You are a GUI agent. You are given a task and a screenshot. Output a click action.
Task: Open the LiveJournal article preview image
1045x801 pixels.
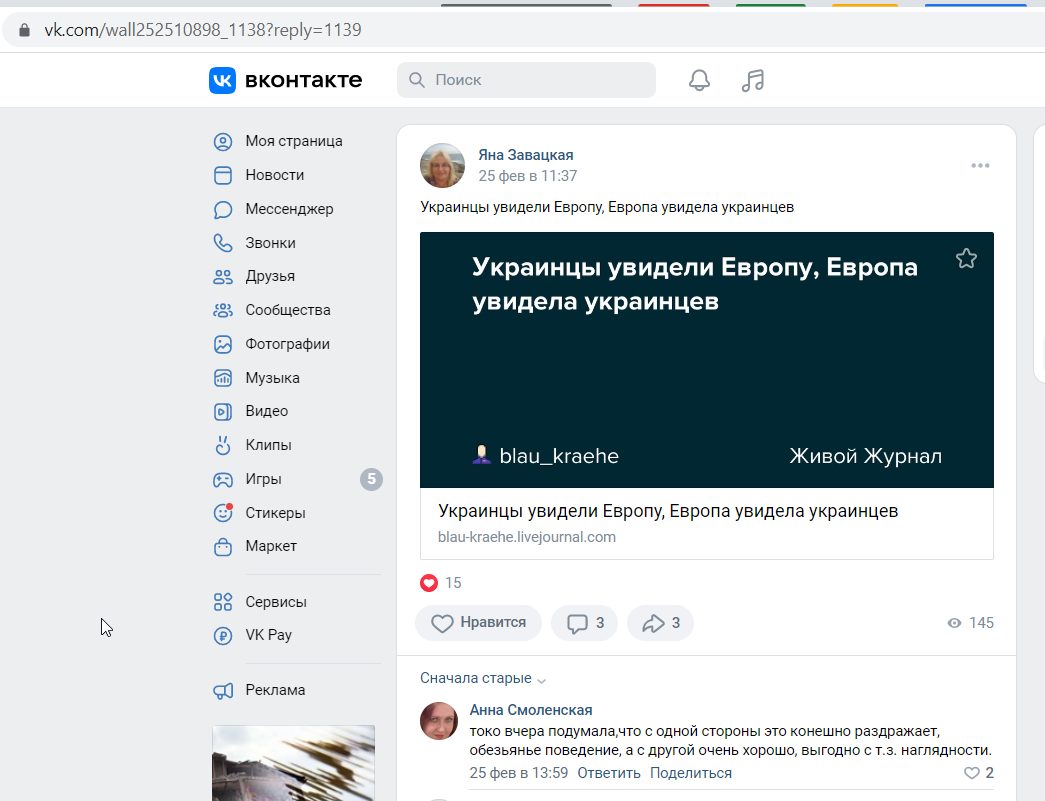tap(706, 360)
